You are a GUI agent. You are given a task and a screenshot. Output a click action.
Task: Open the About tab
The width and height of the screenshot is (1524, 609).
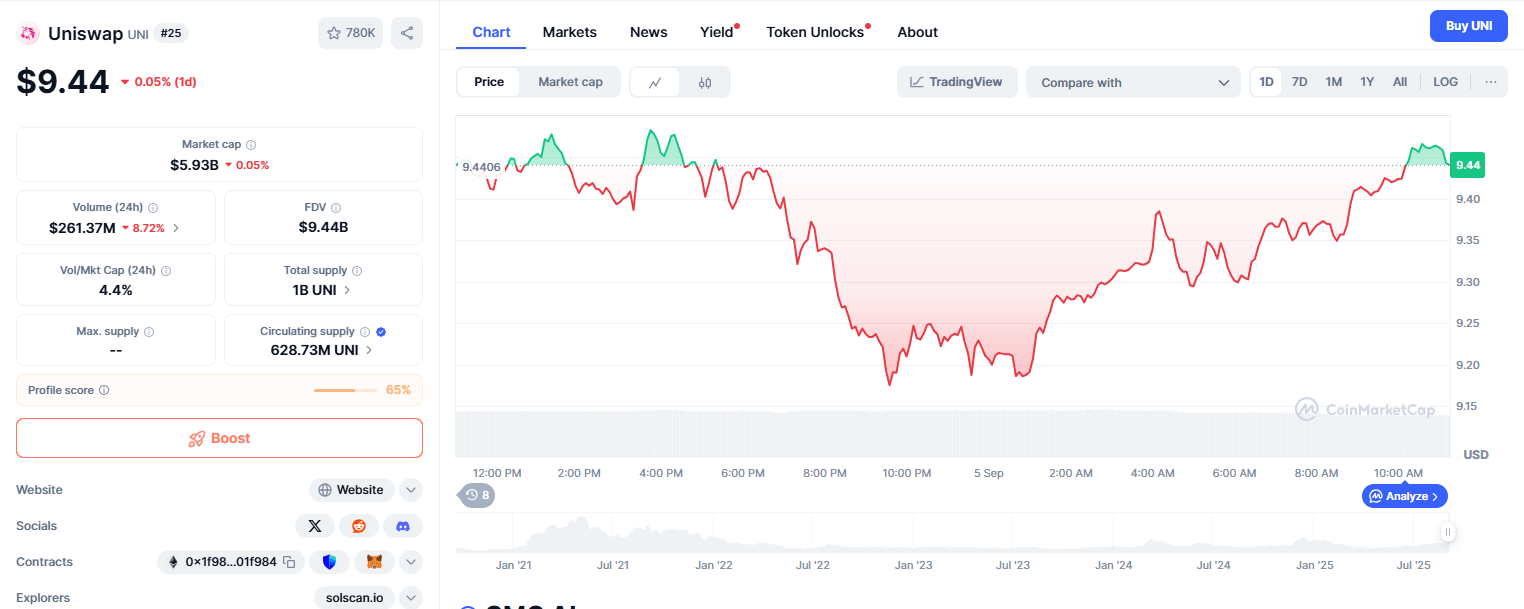click(x=918, y=32)
